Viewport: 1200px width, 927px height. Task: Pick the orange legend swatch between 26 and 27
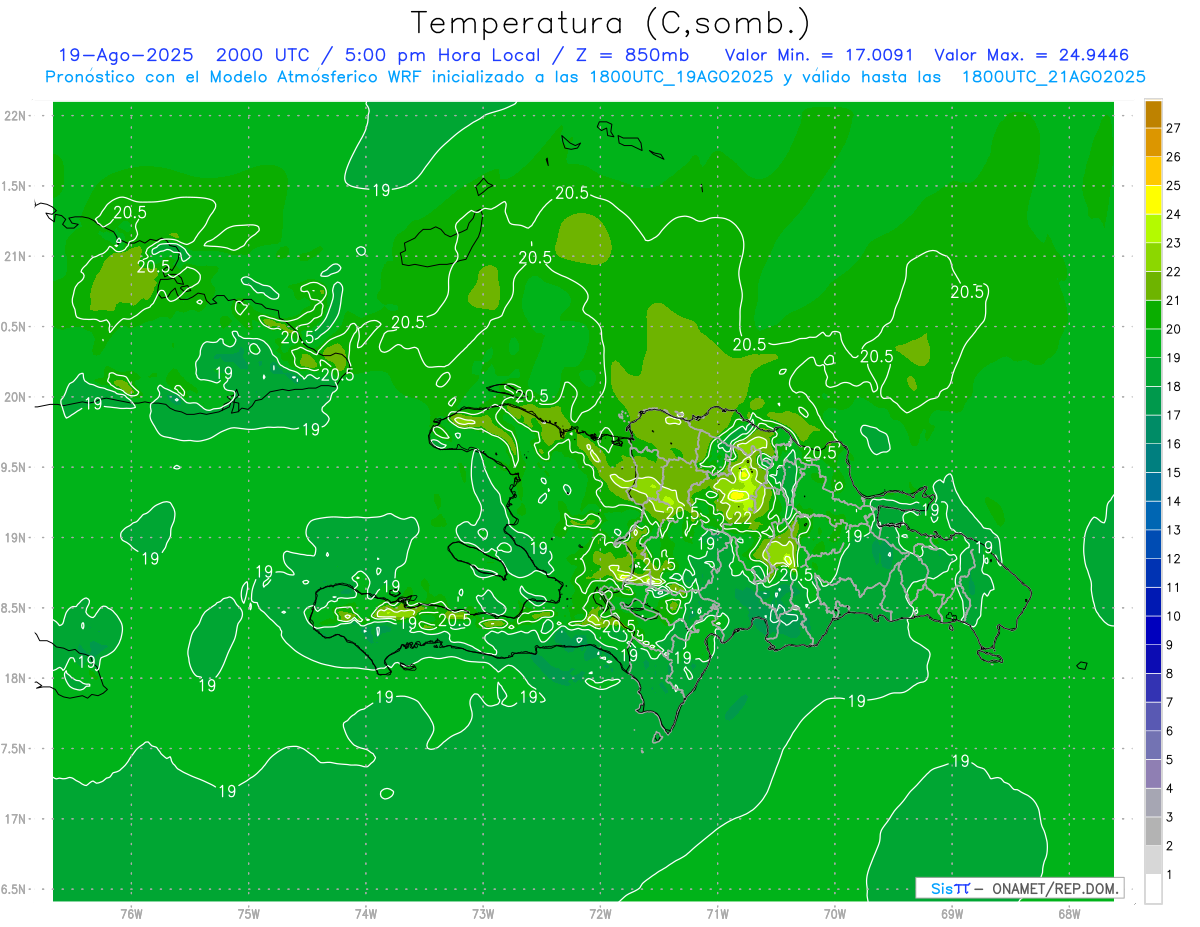(x=1153, y=143)
